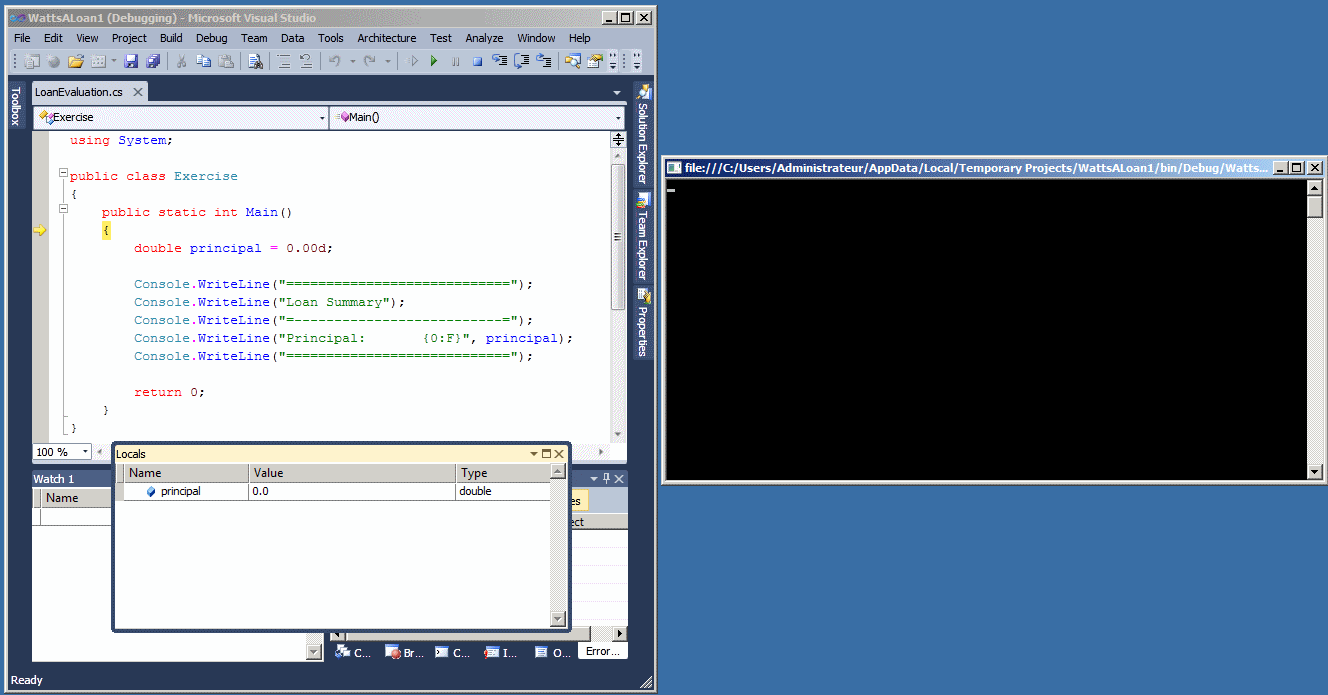Click the Step Into icon
1328x695 pixels.
tap(500, 60)
